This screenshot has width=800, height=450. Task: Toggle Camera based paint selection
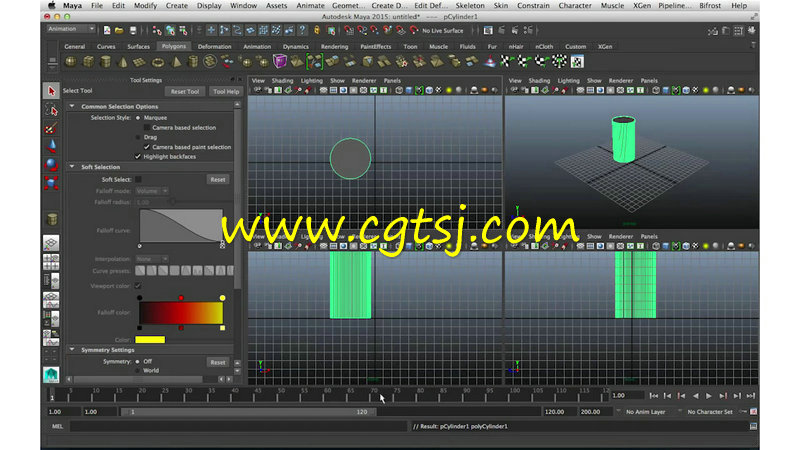[147, 147]
